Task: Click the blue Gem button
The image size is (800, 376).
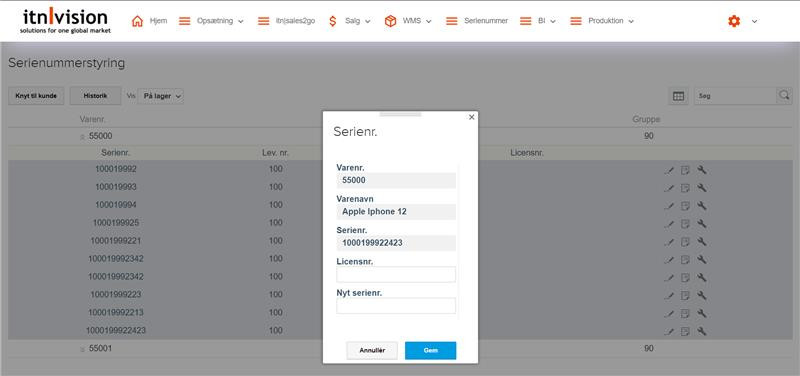Action: pos(430,350)
